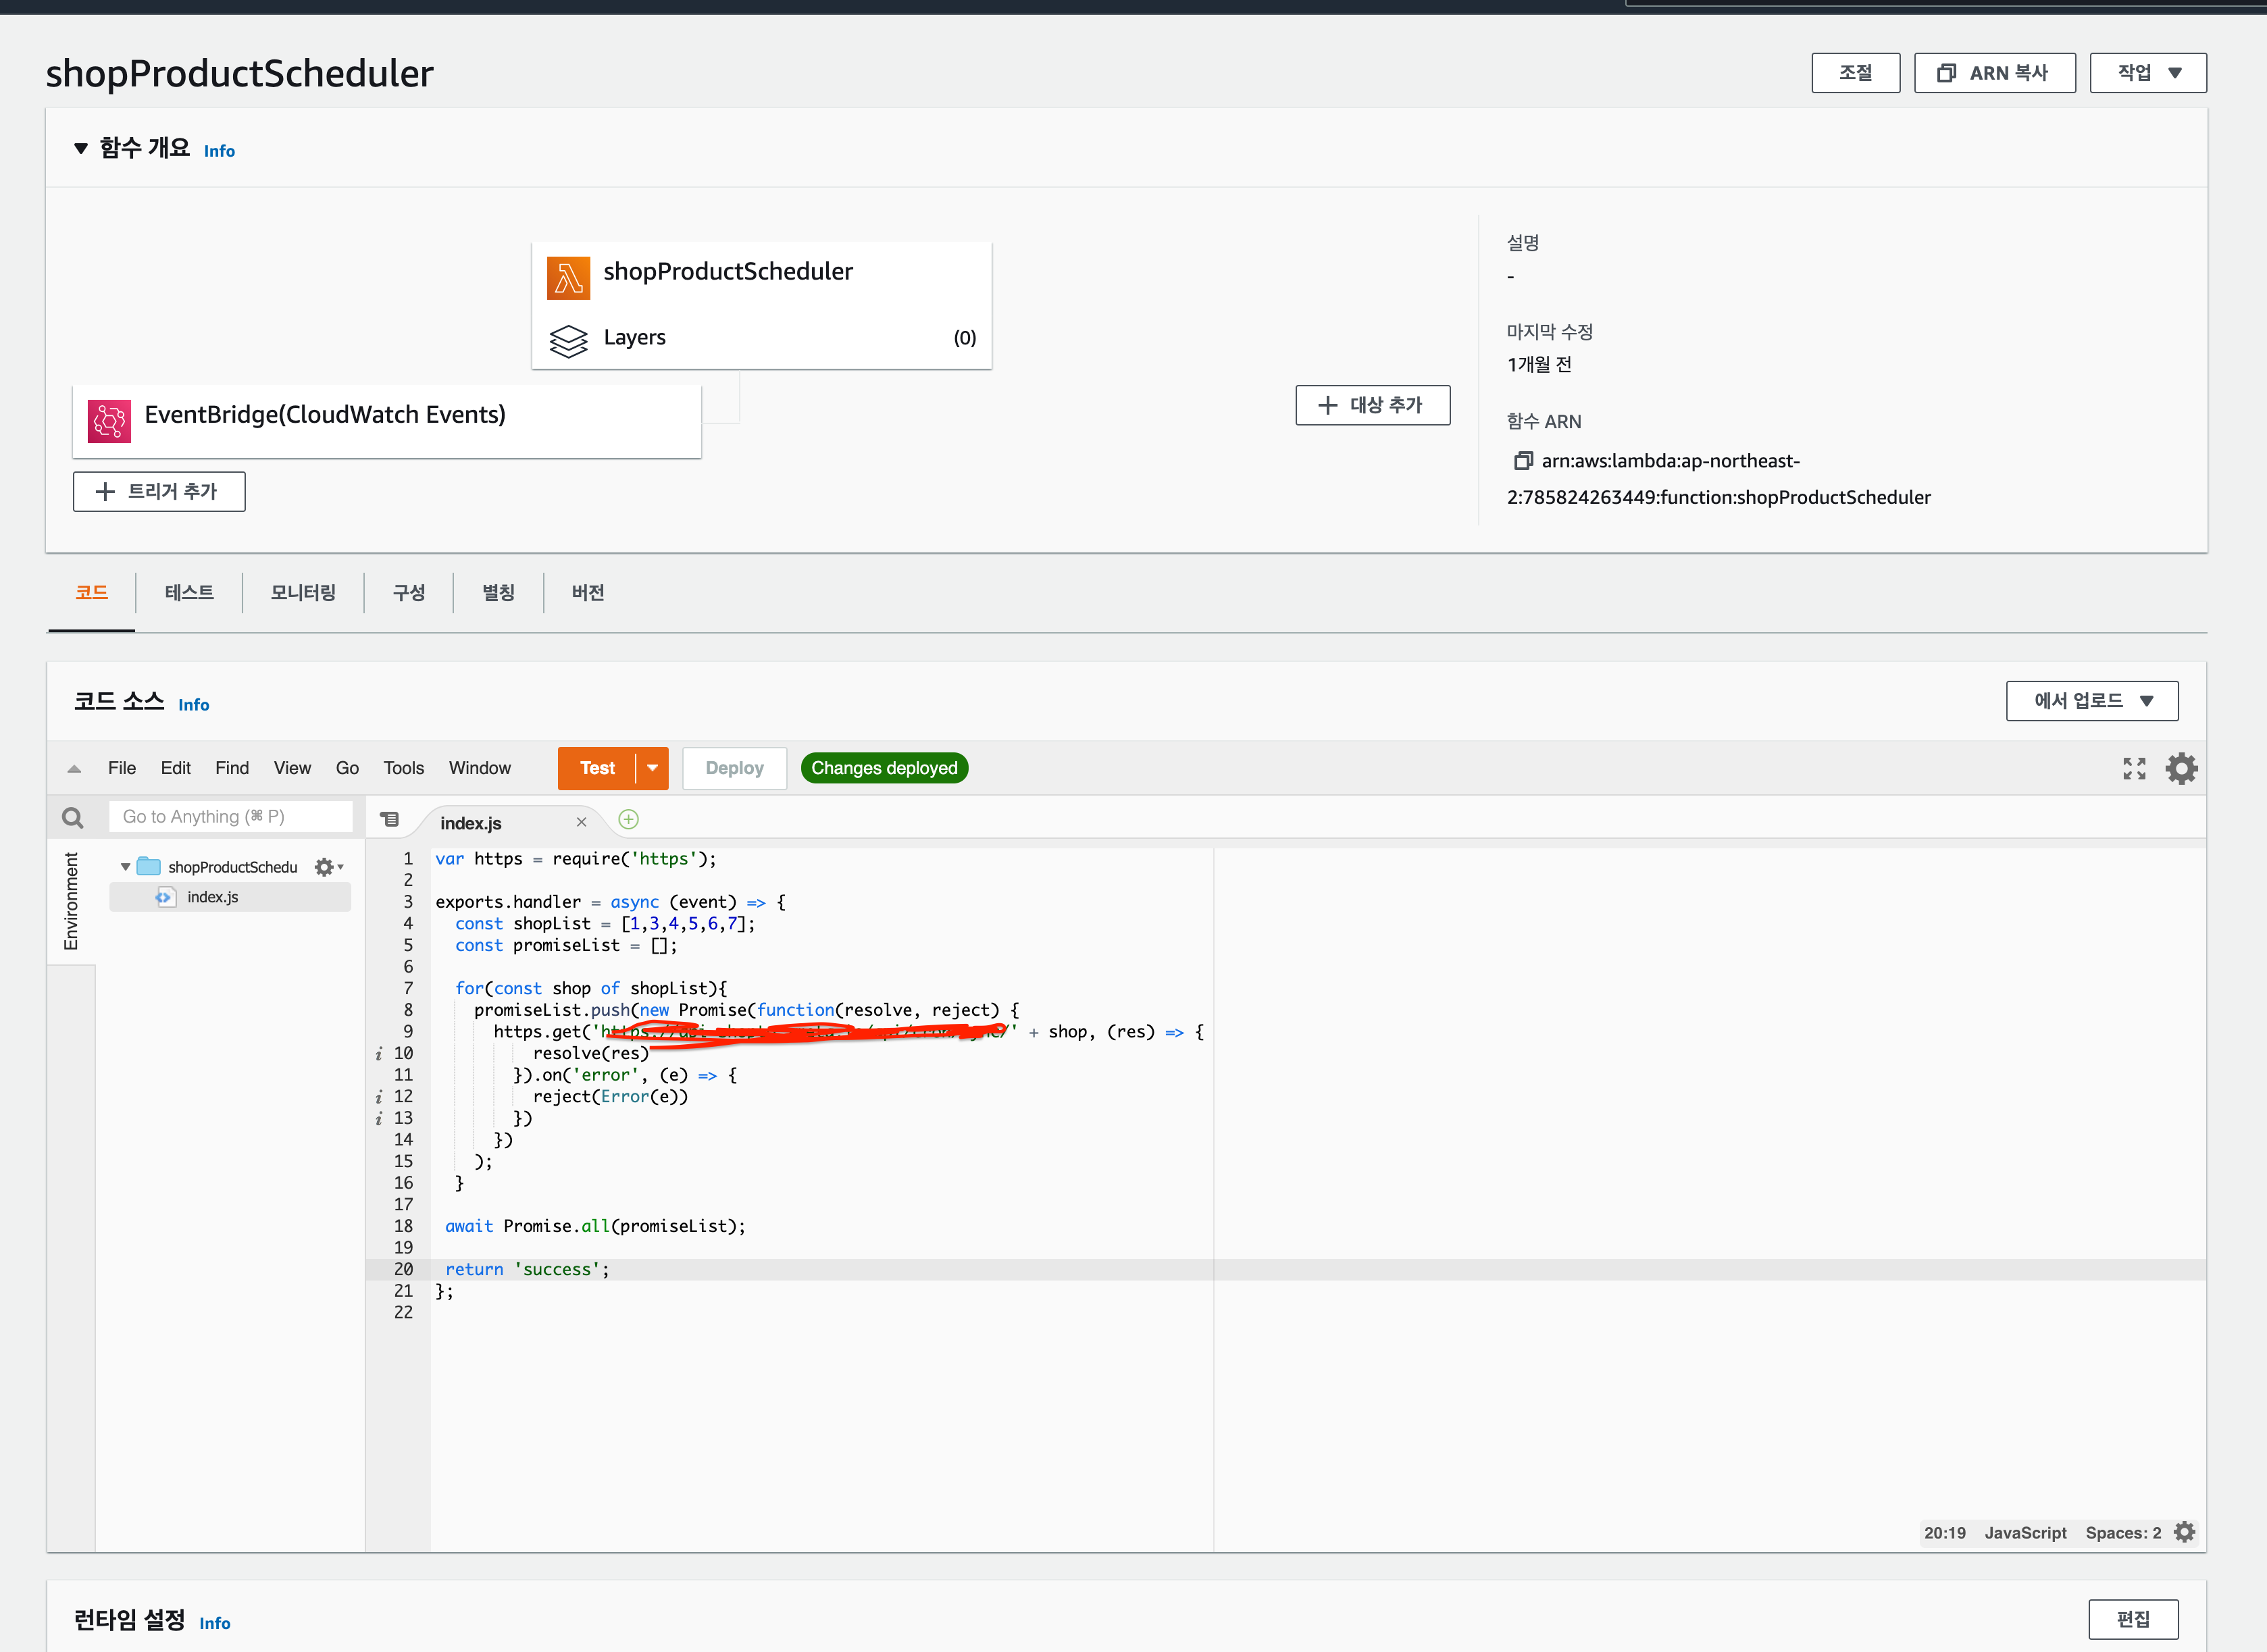Collapse shopProductSchedu folder in tree
This screenshot has width=2267, height=1652.
coord(125,867)
